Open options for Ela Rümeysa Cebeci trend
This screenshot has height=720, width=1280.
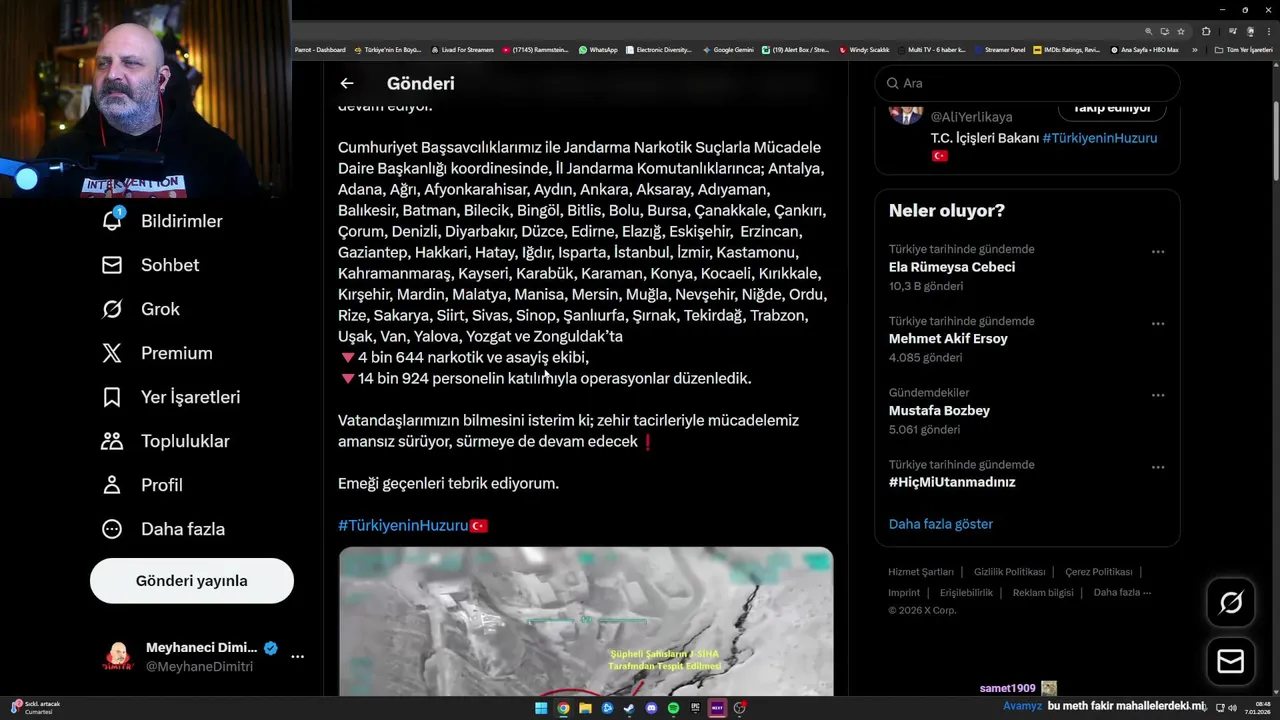(1158, 252)
